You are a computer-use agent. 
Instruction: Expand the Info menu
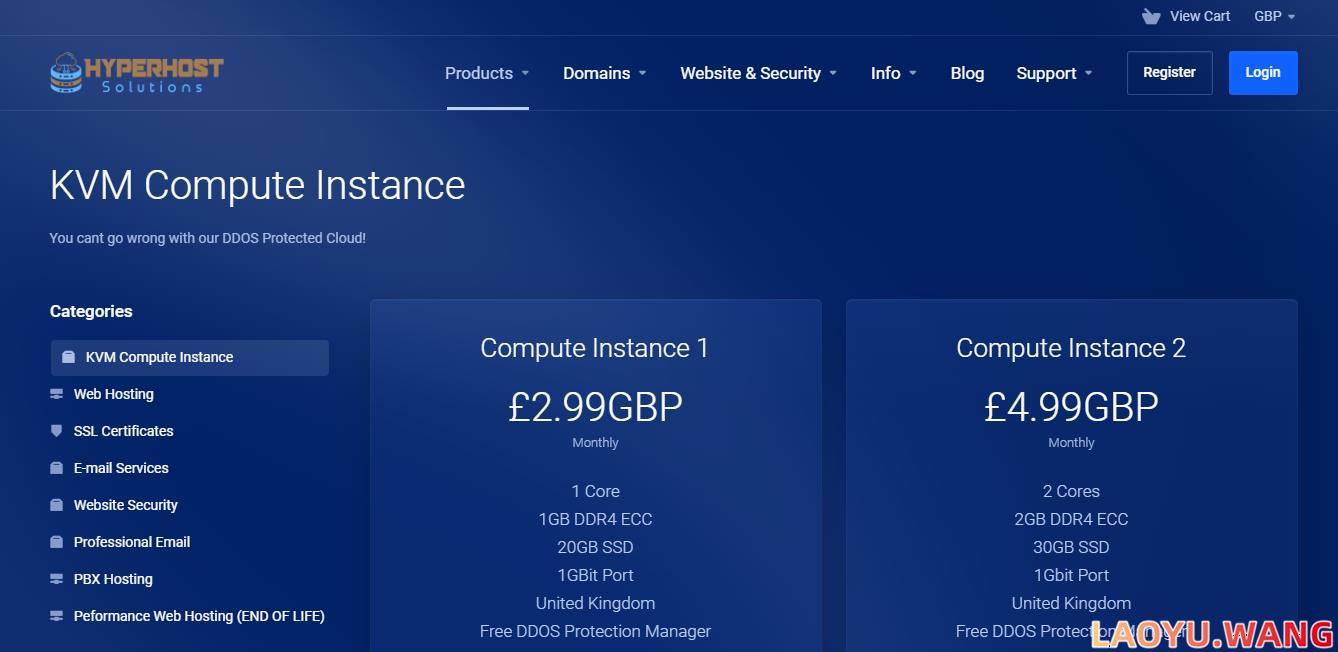pos(894,73)
